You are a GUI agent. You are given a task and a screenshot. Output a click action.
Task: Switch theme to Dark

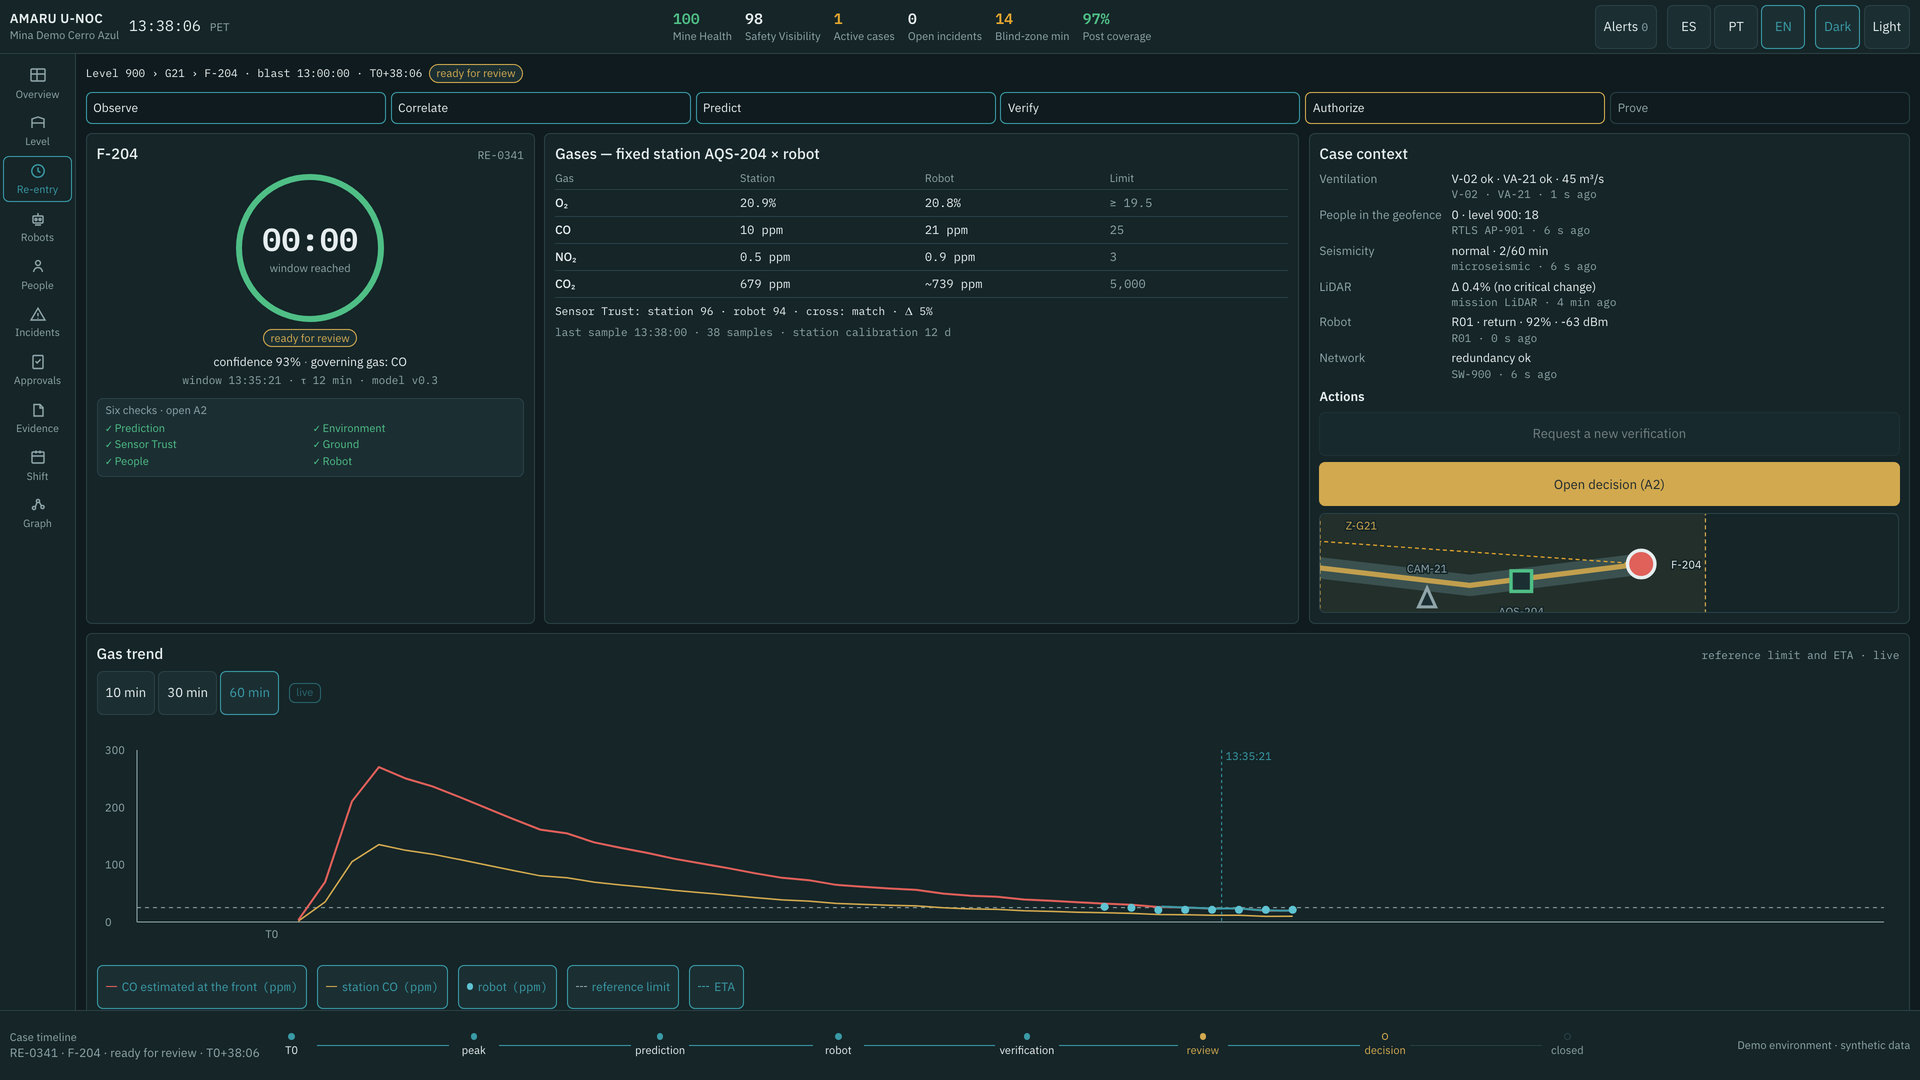pyautogui.click(x=1837, y=27)
